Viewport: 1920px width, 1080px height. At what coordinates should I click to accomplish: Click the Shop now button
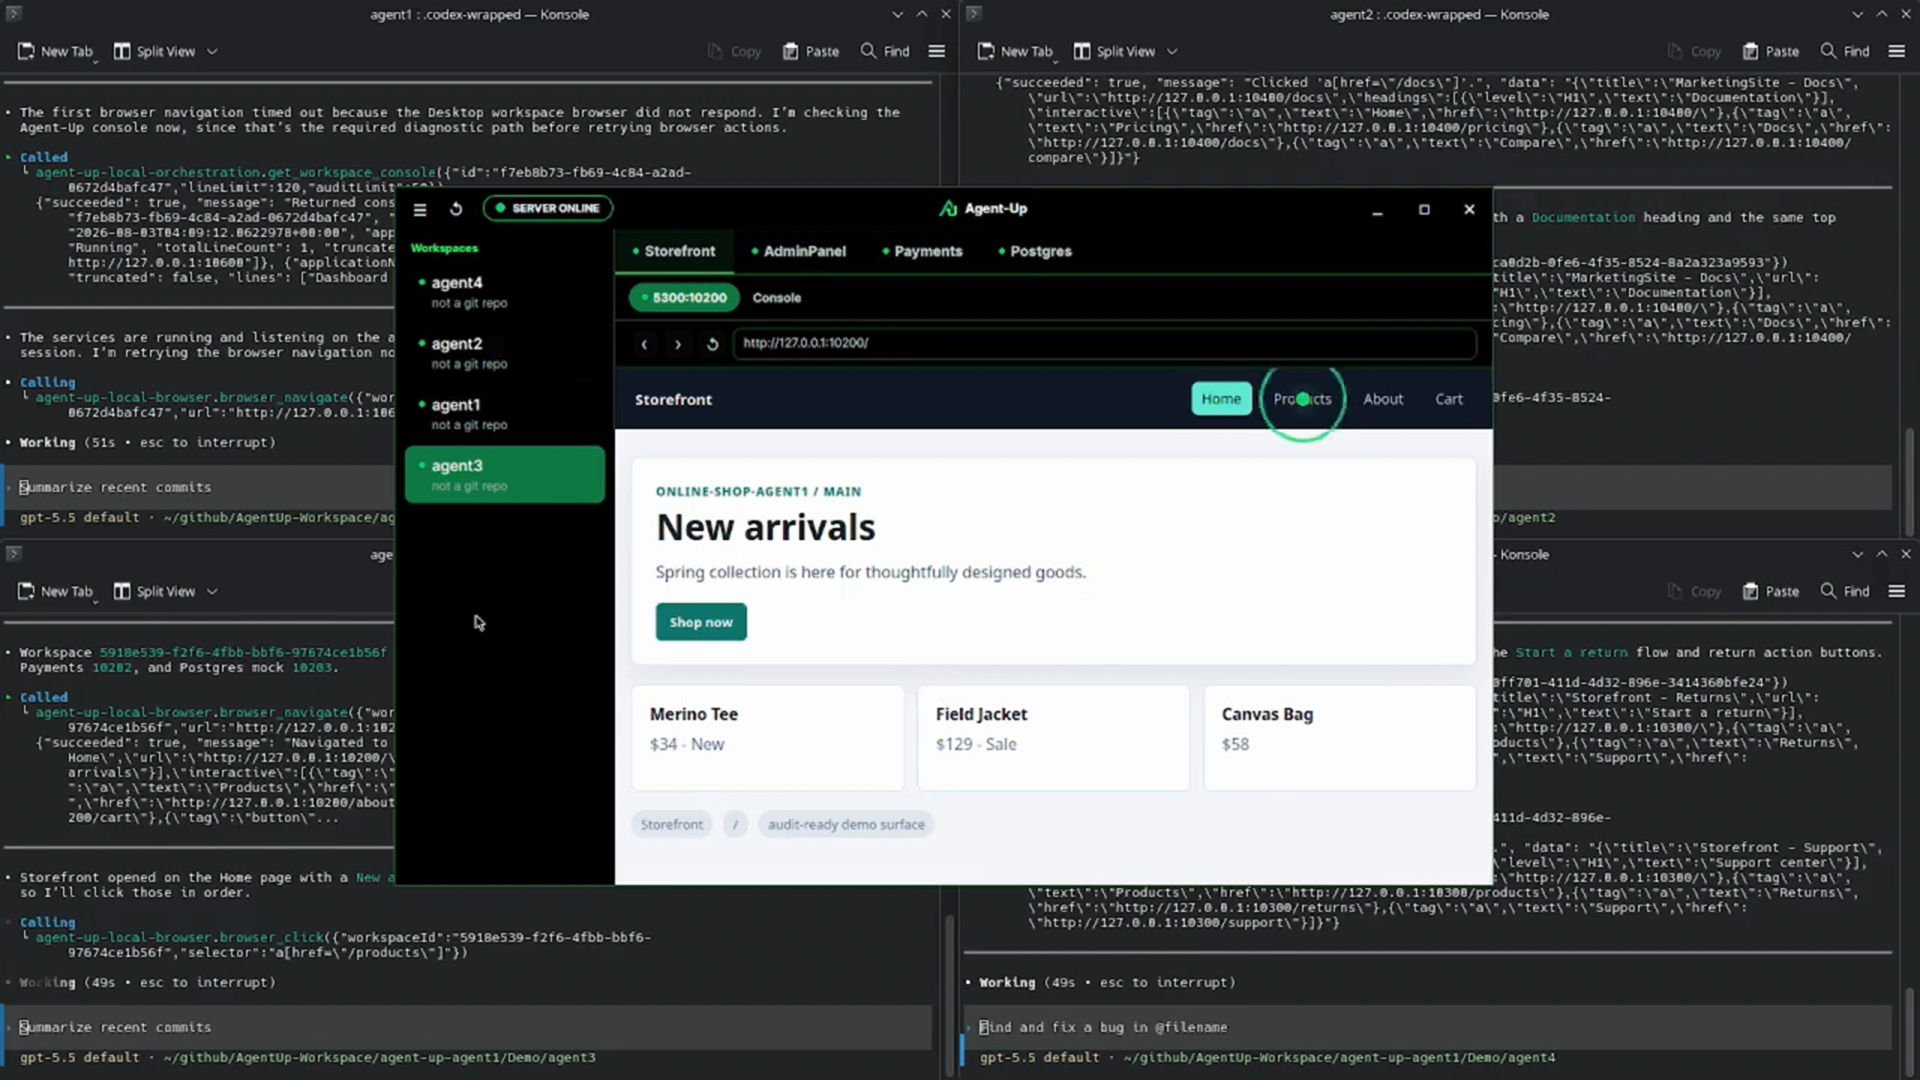pos(701,622)
